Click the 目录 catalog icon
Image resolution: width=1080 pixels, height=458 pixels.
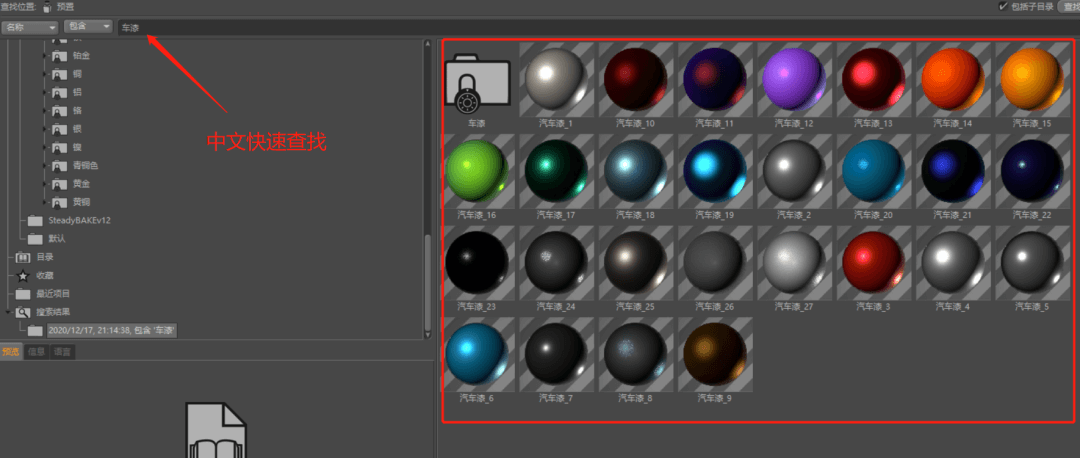tap(23, 257)
